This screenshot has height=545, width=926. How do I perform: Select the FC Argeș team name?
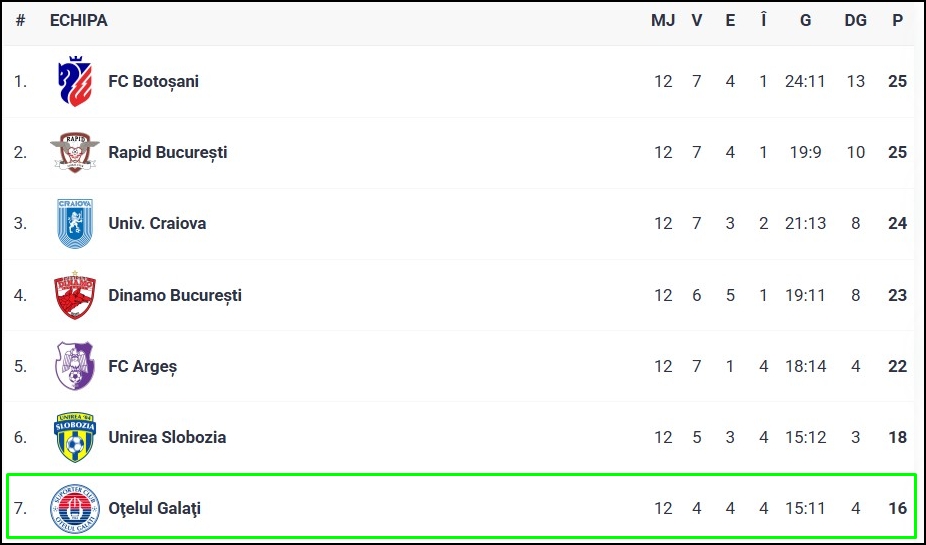(x=142, y=366)
